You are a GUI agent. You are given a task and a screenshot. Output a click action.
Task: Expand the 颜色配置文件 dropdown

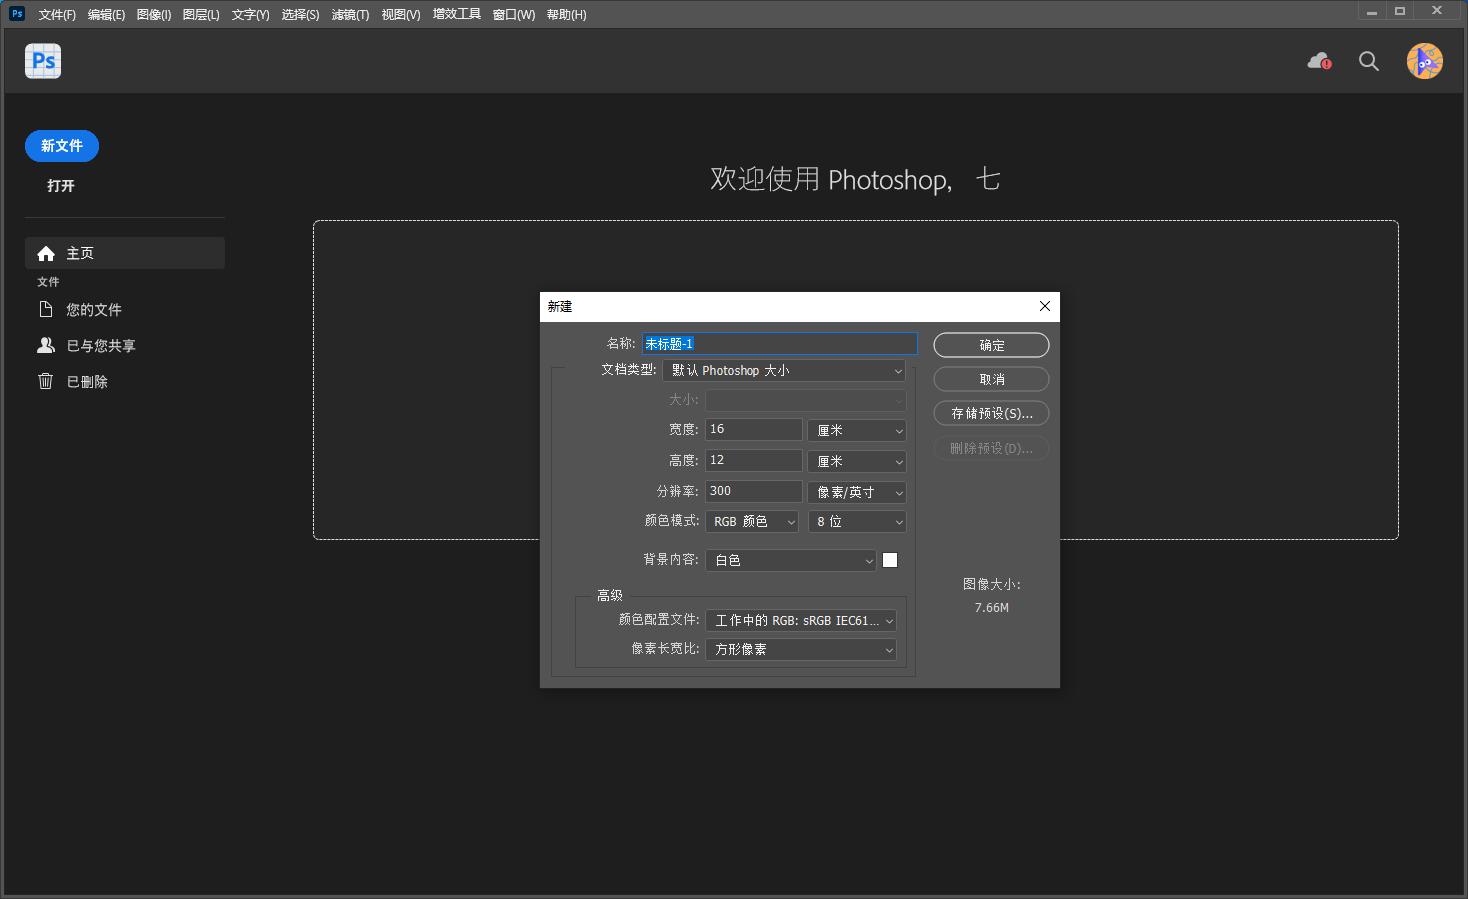pos(801,621)
